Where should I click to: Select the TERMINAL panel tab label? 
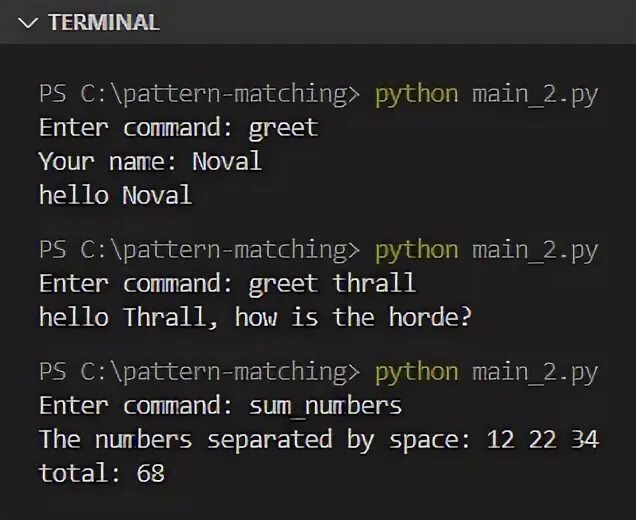point(104,23)
